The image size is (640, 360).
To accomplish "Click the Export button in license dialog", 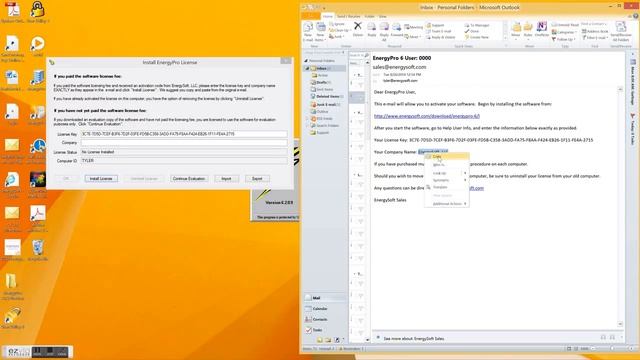I will coord(257,179).
